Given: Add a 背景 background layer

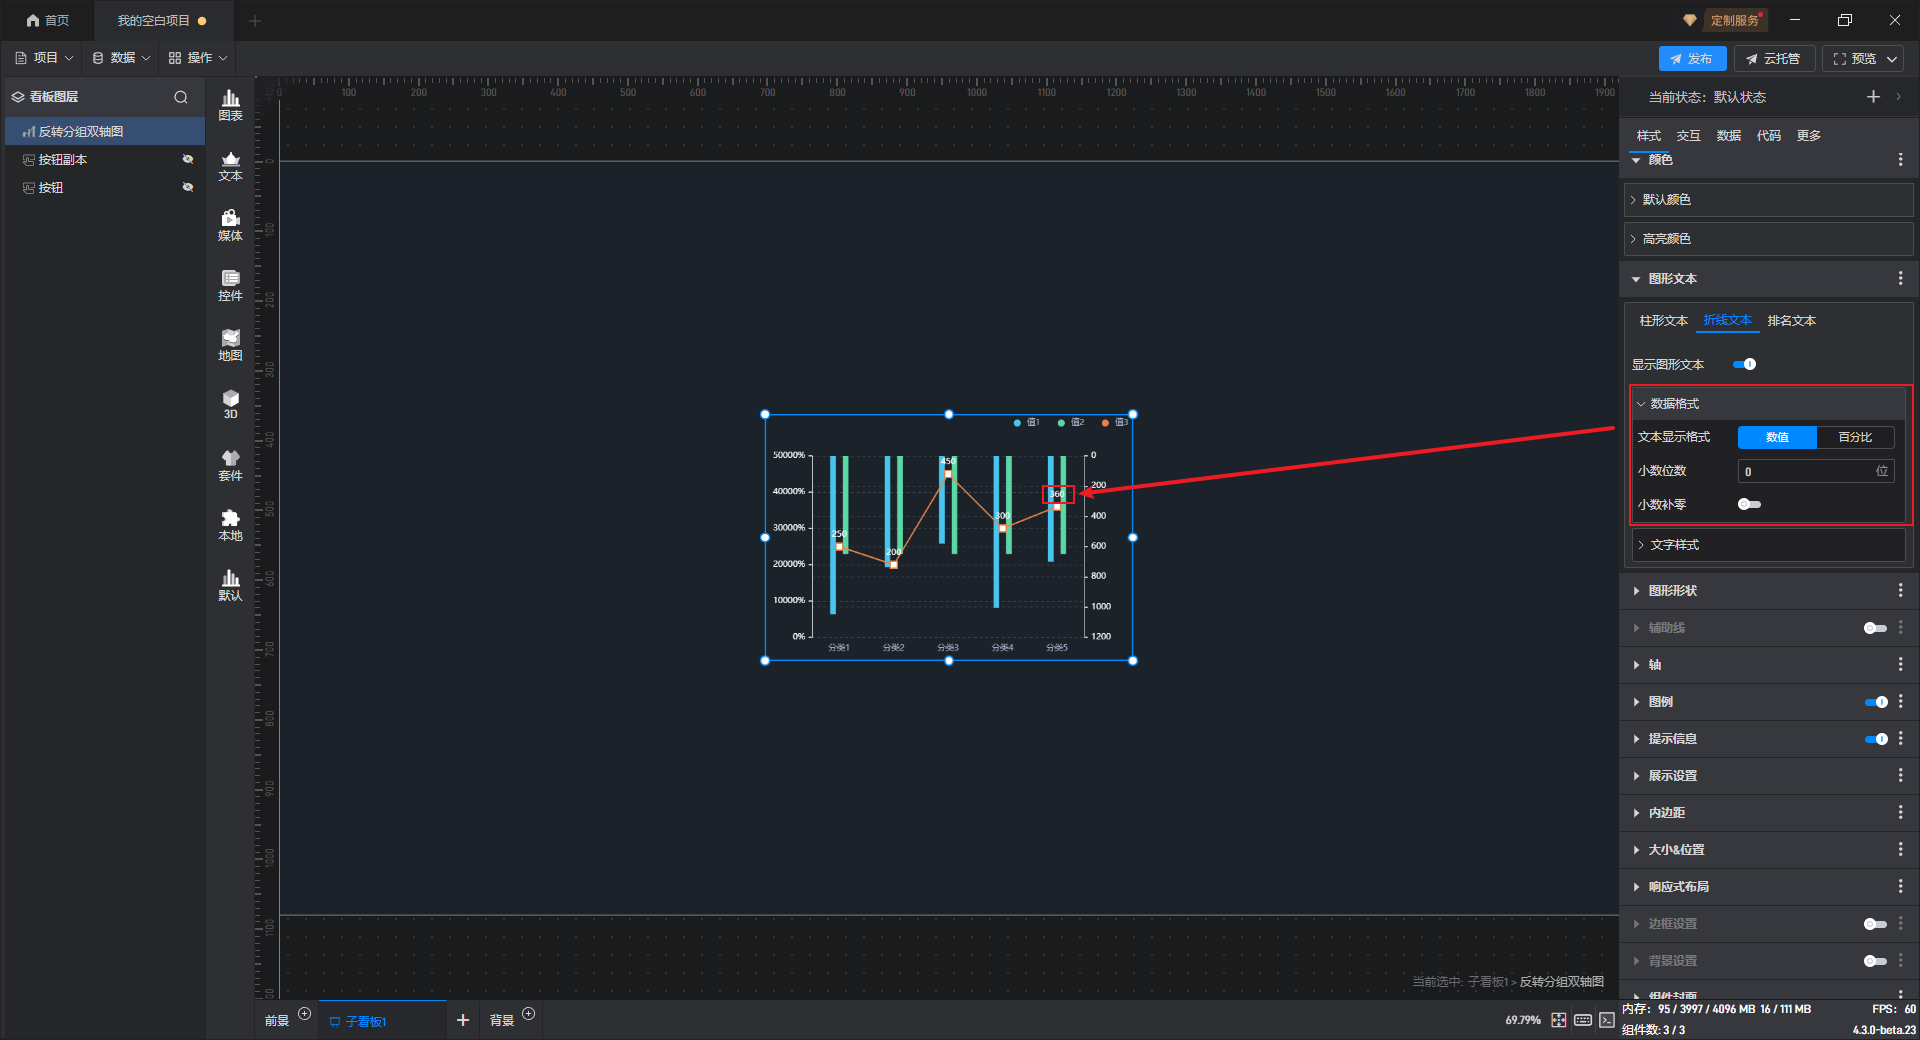Looking at the screenshot, I should point(529,1014).
